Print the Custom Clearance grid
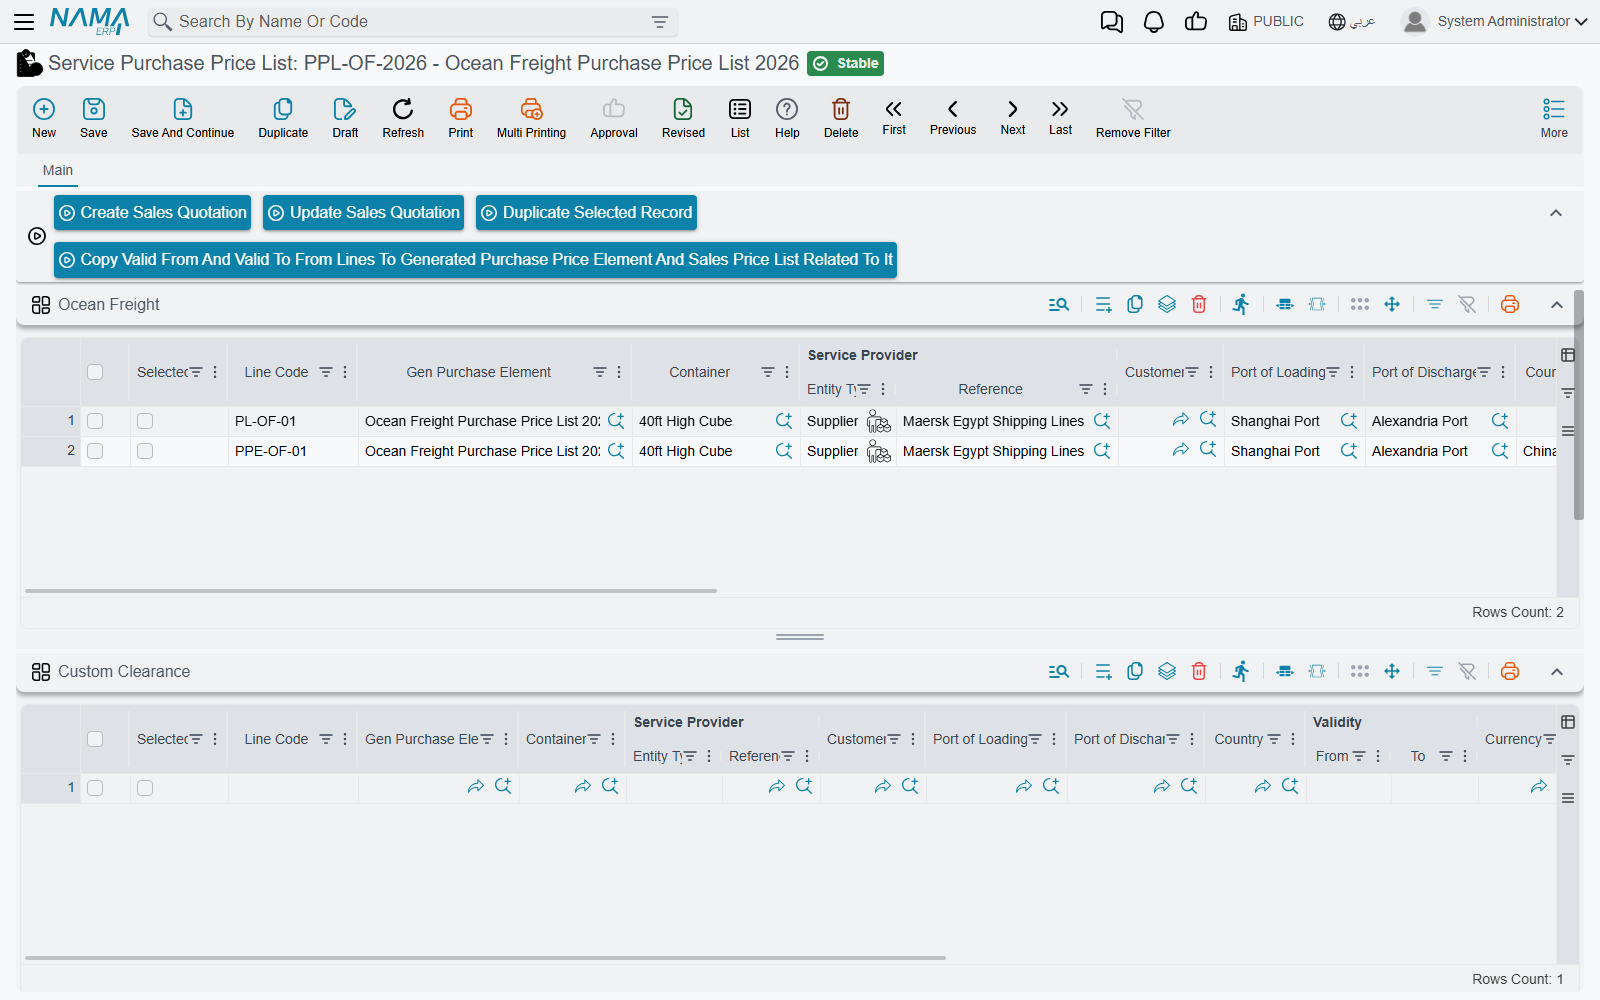Image resolution: width=1600 pixels, height=1000 pixels. coord(1510,671)
